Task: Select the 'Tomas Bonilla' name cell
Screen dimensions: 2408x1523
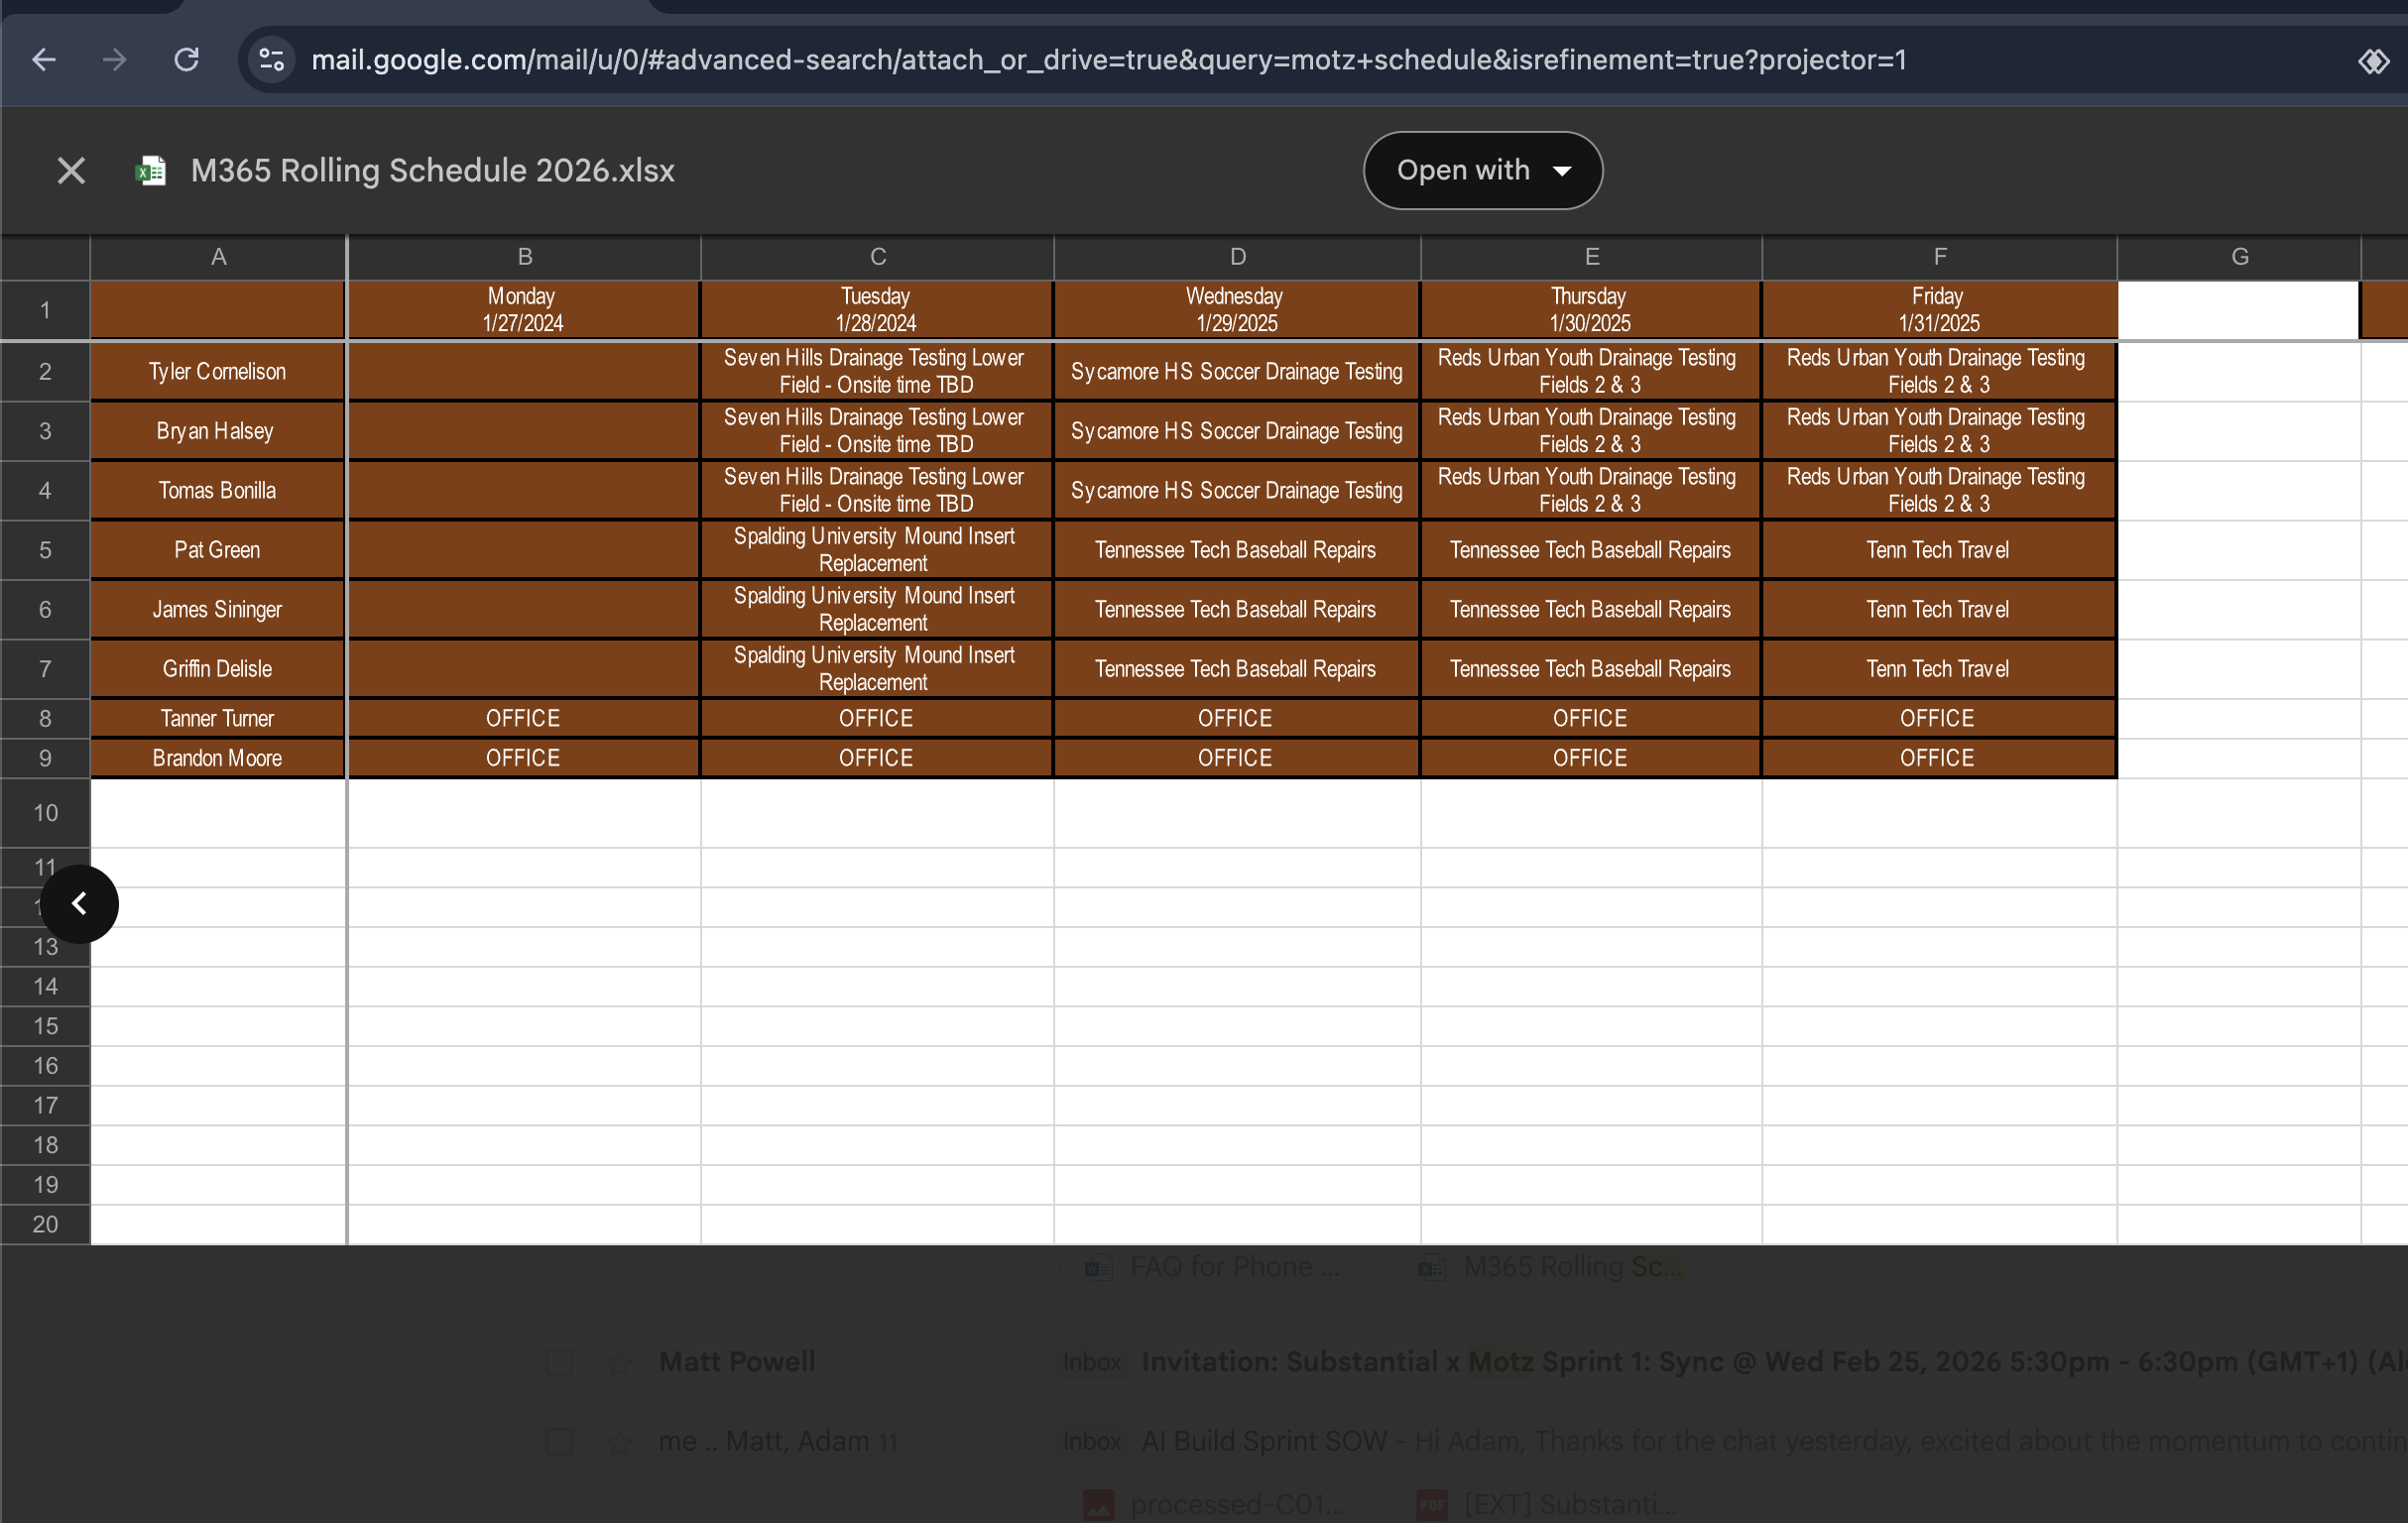Action: [x=218, y=491]
